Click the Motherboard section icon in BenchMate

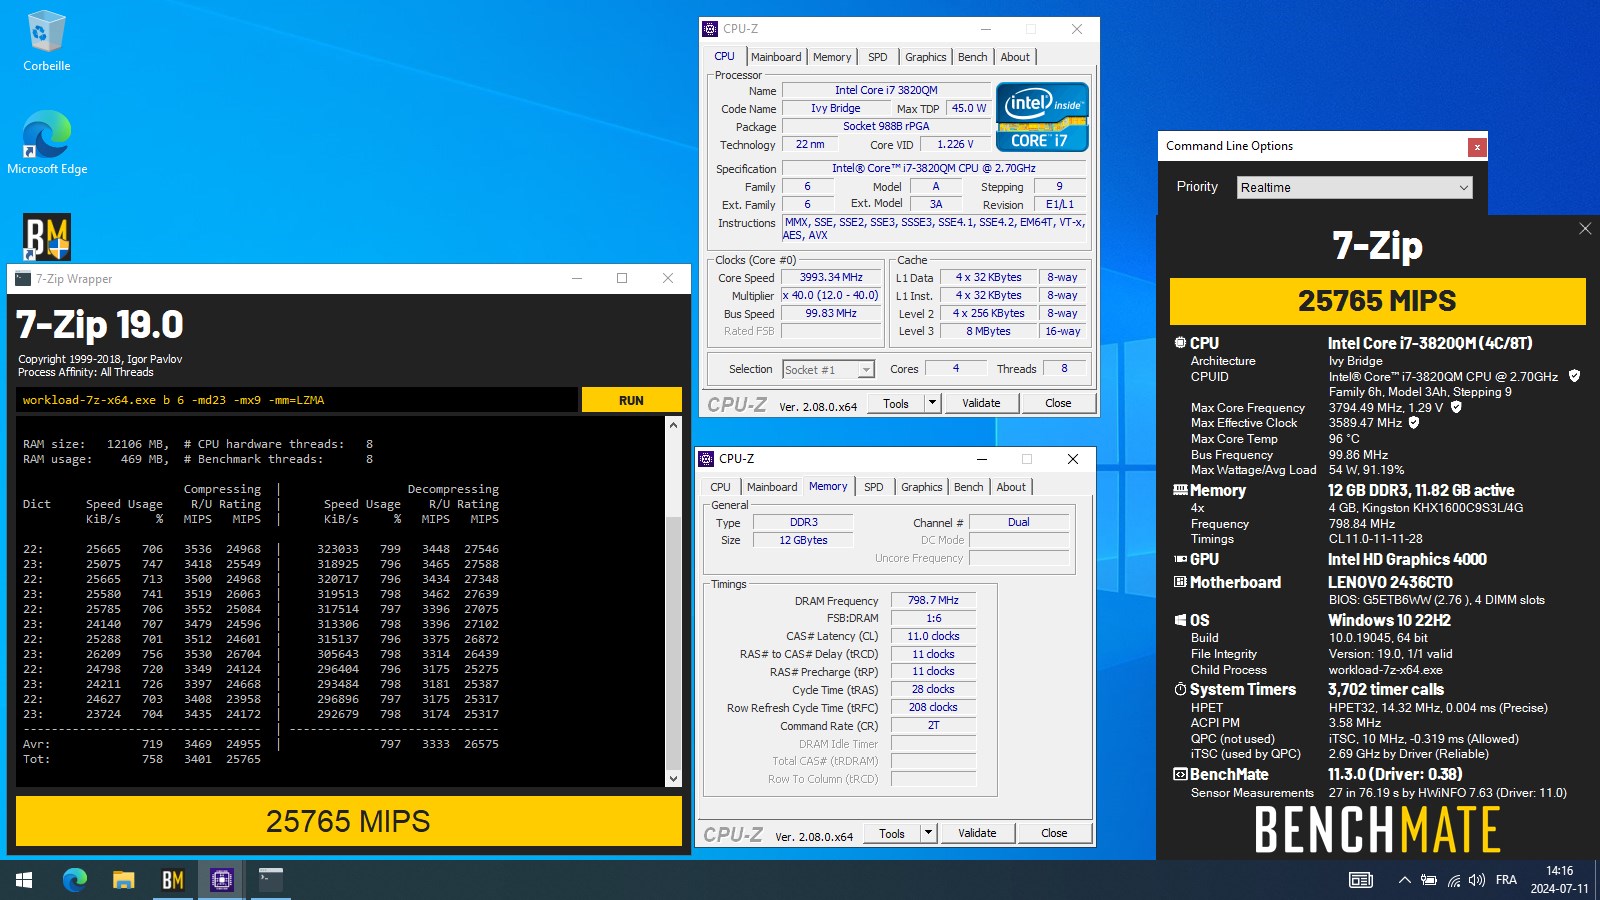1180,582
